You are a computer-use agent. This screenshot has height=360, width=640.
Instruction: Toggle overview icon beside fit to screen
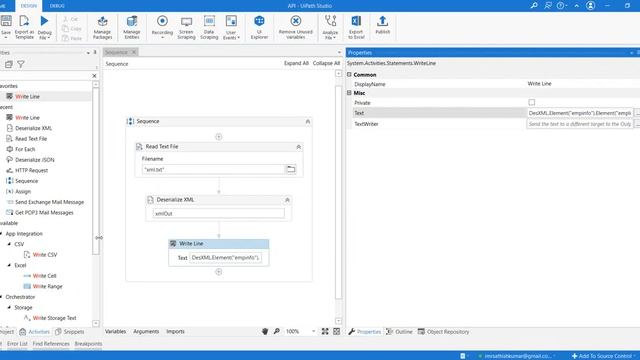(x=336, y=331)
